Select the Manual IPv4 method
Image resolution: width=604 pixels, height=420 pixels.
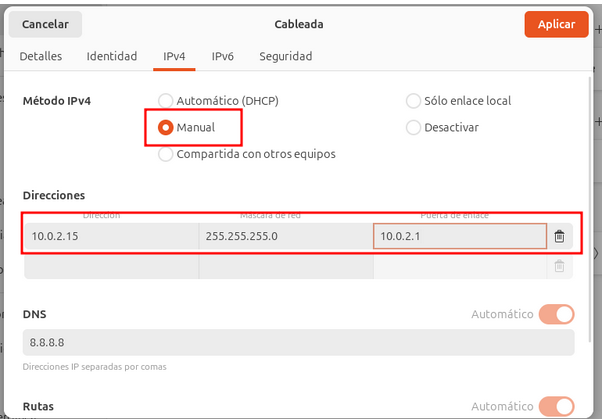pos(166,128)
